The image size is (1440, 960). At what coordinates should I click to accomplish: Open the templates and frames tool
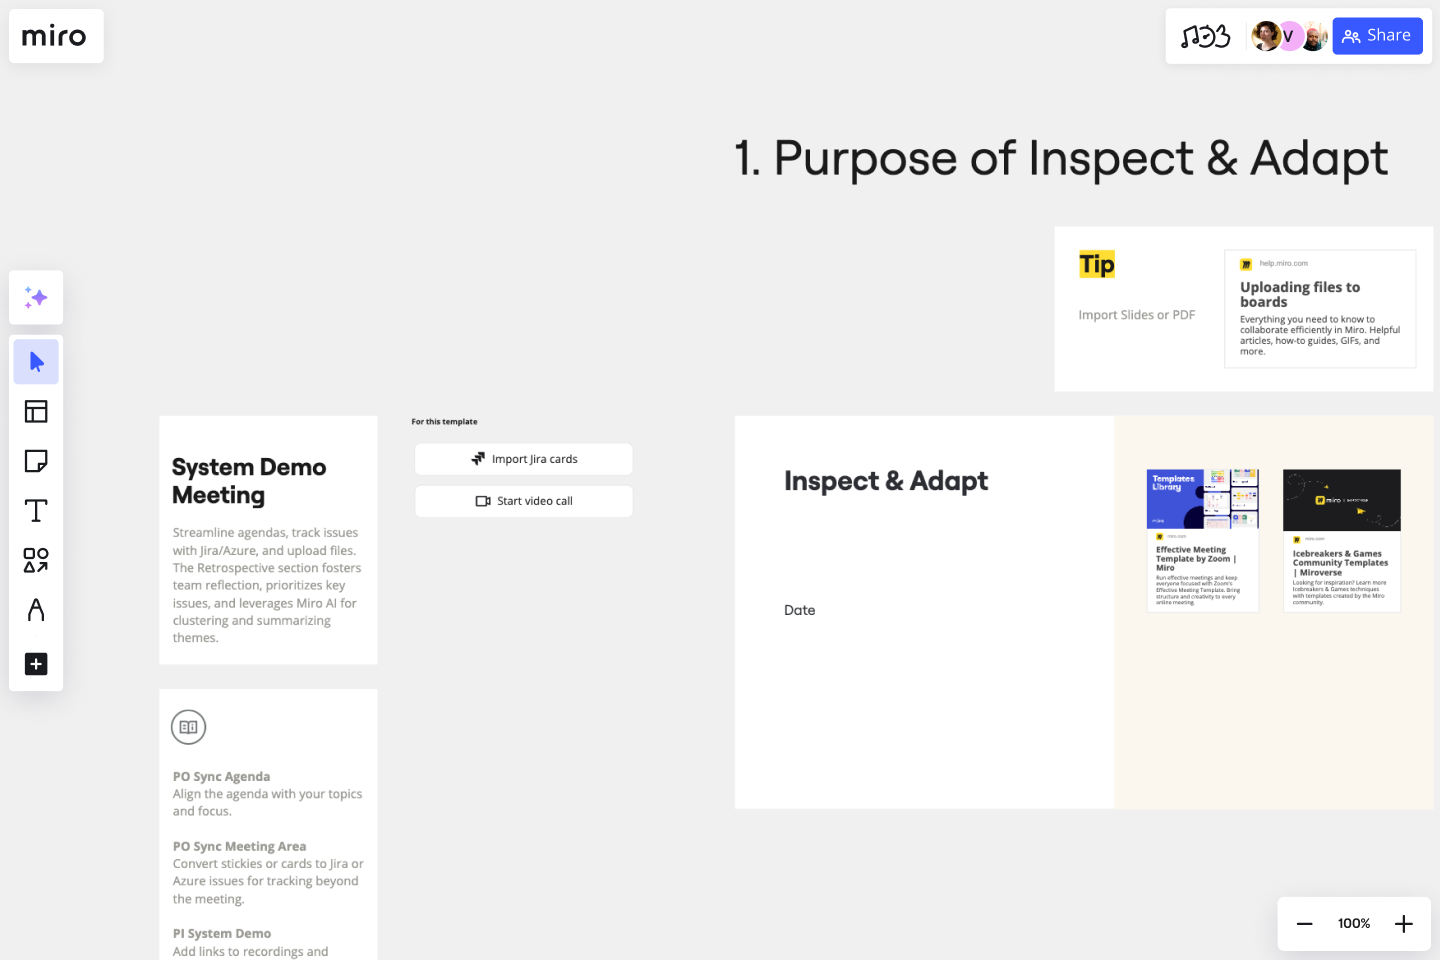click(x=36, y=411)
